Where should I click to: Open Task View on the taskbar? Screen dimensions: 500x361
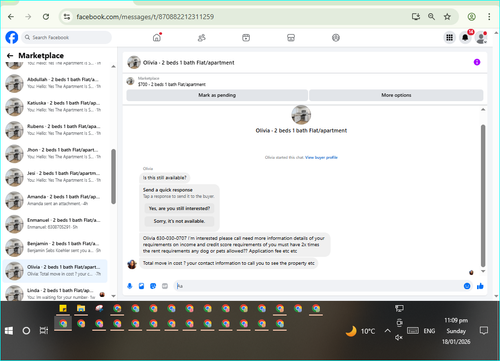click(44, 331)
